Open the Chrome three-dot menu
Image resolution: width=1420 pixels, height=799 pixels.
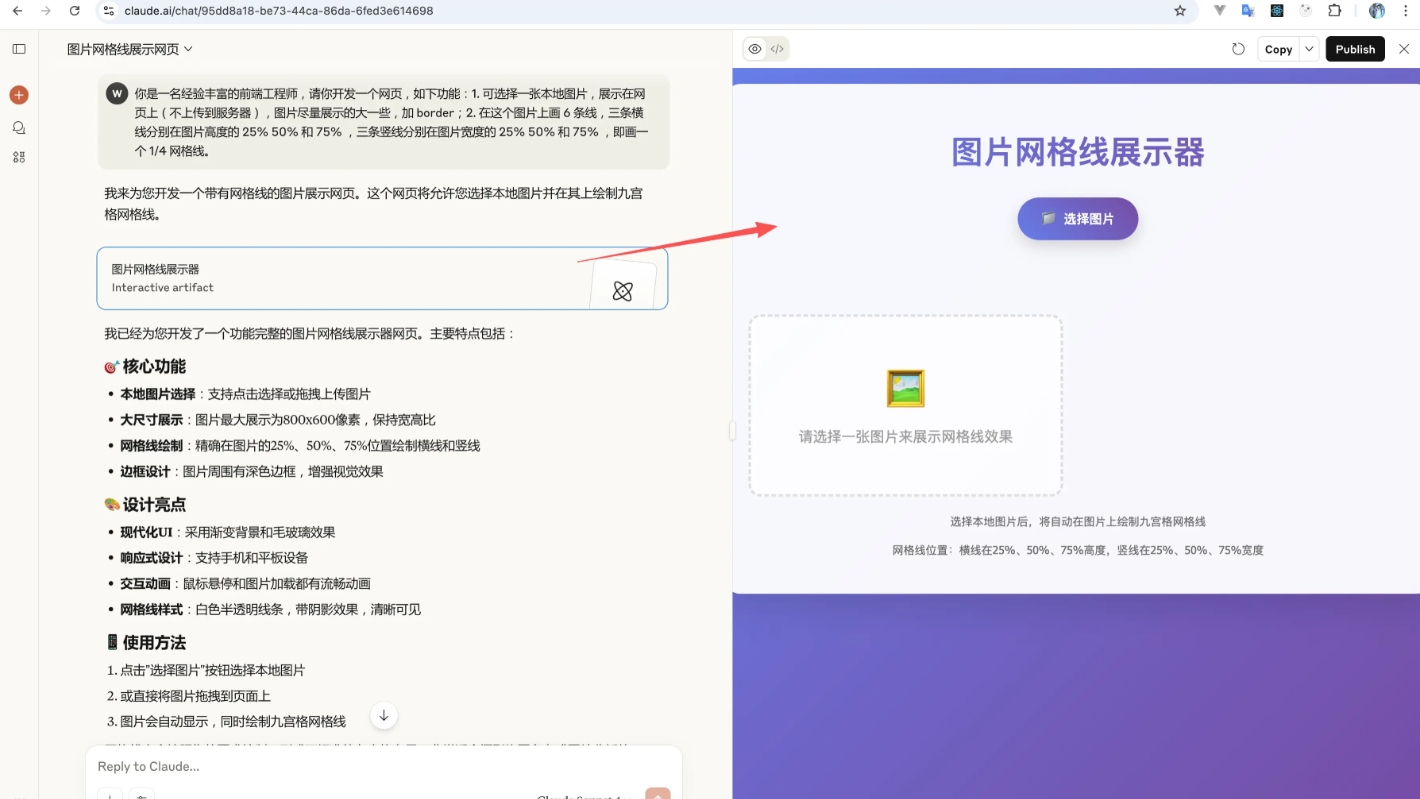(x=1406, y=11)
